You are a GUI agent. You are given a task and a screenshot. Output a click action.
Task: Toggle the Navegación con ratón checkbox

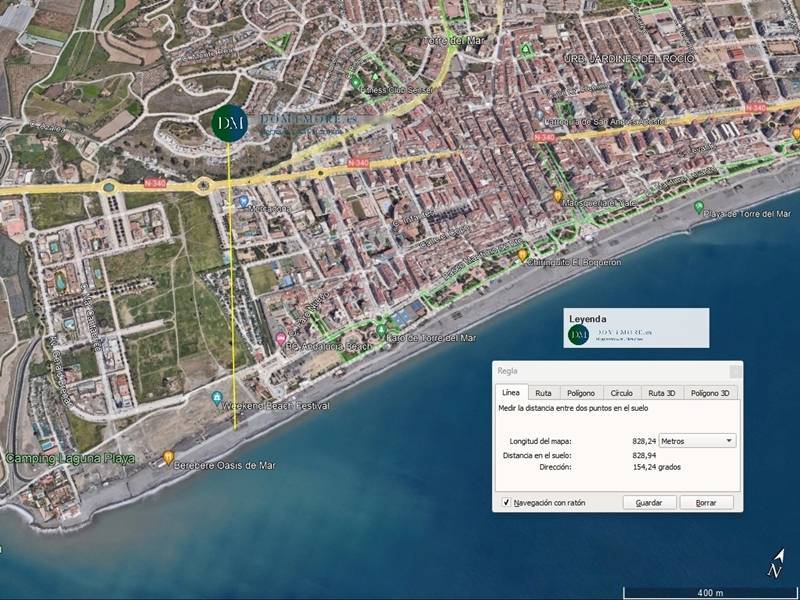pyautogui.click(x=507, y=502)
